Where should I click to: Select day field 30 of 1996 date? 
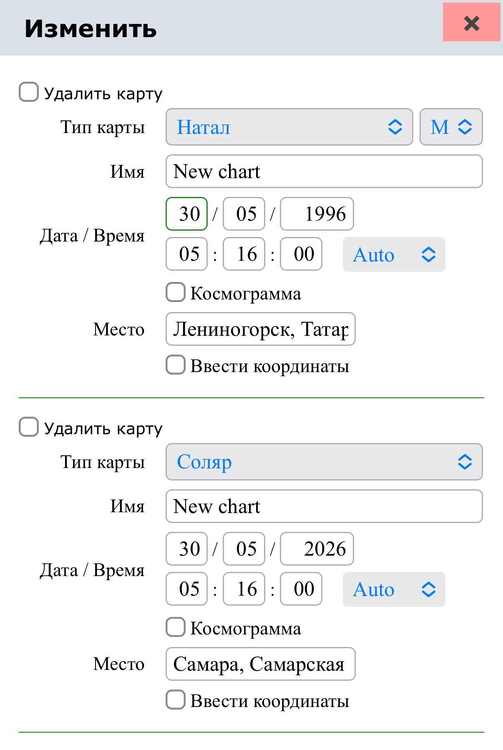(187, 213)
